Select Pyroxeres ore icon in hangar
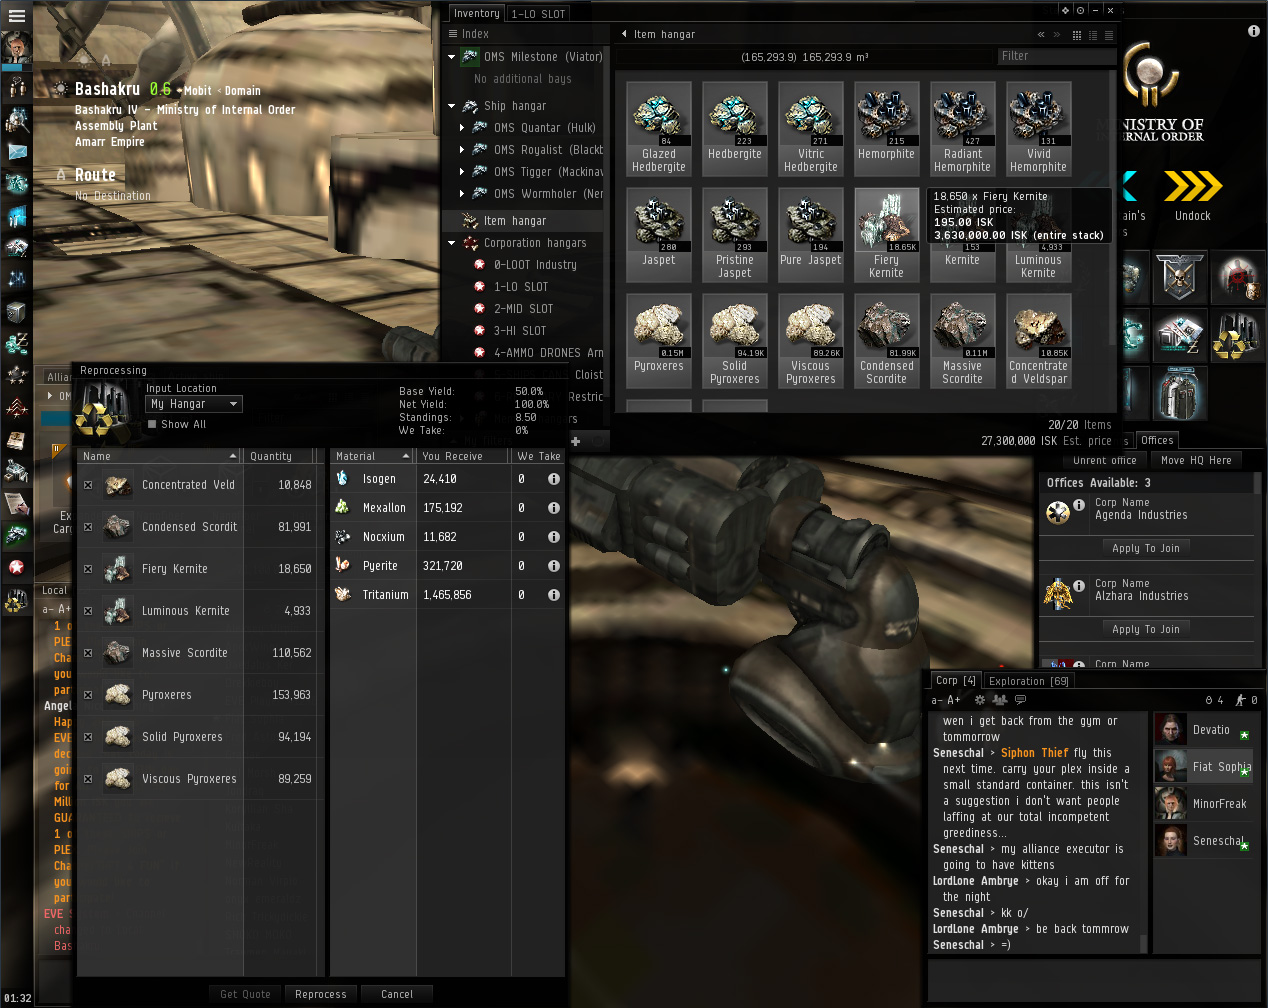This screenshot has height=1008, width=1268. (659, 327)
